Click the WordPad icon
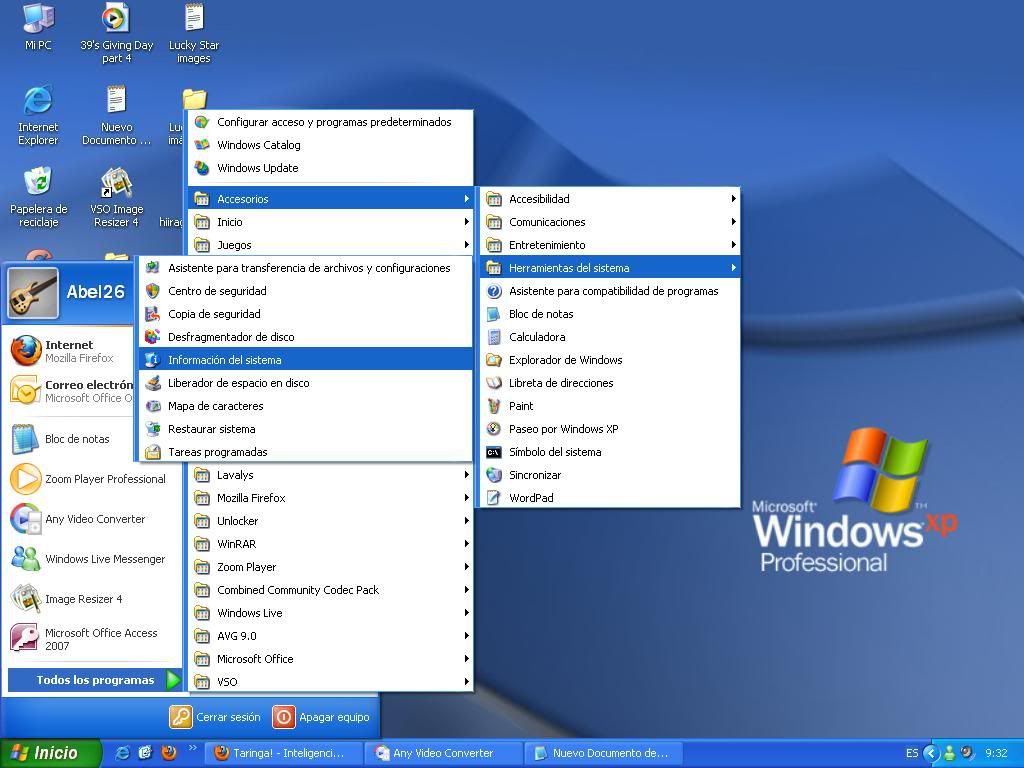 click(x=494, y=498)
